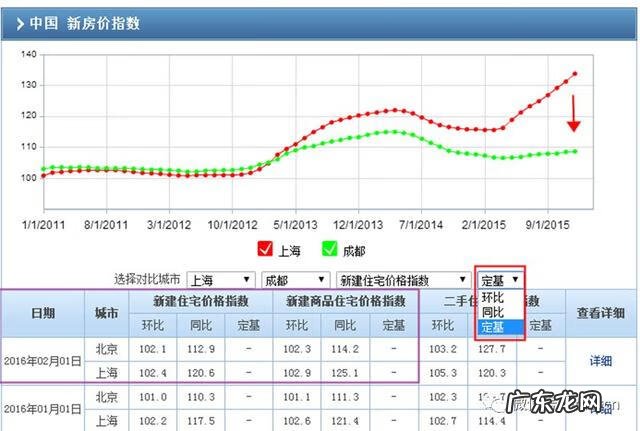640x431 pixels.
Task: Click the value 102.4 in table
Action: pos(153,373)
